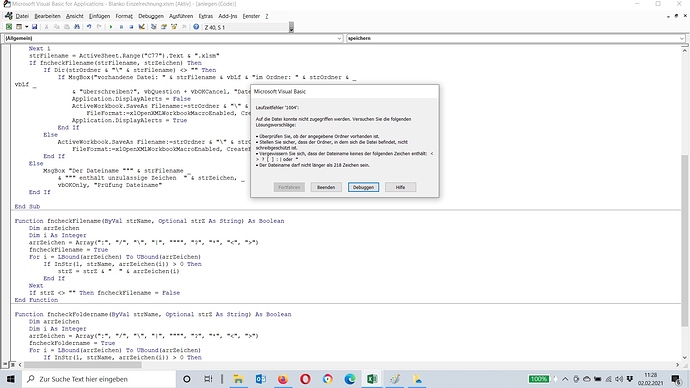Click the horizontal scrollbar thumb of code window
690x388 pixels.
click(x=83, y=365)
